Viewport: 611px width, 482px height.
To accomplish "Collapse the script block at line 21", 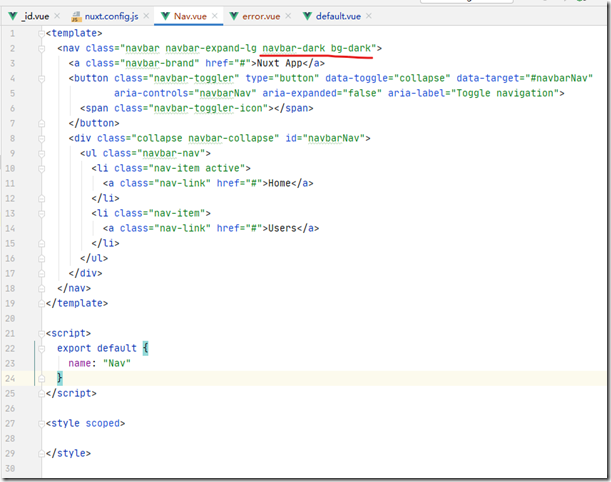I will [41, 334].
